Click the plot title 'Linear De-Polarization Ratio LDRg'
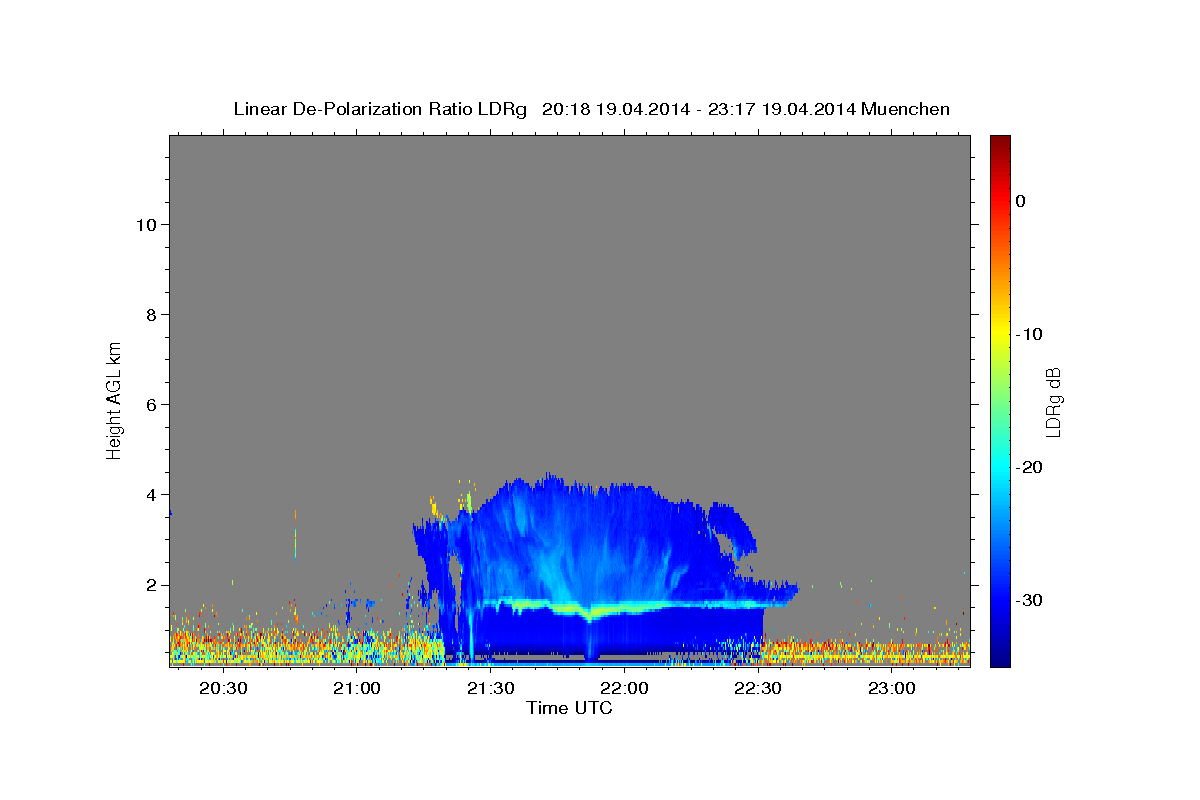Screen dimensions: 1200x800 click(379, 109)
